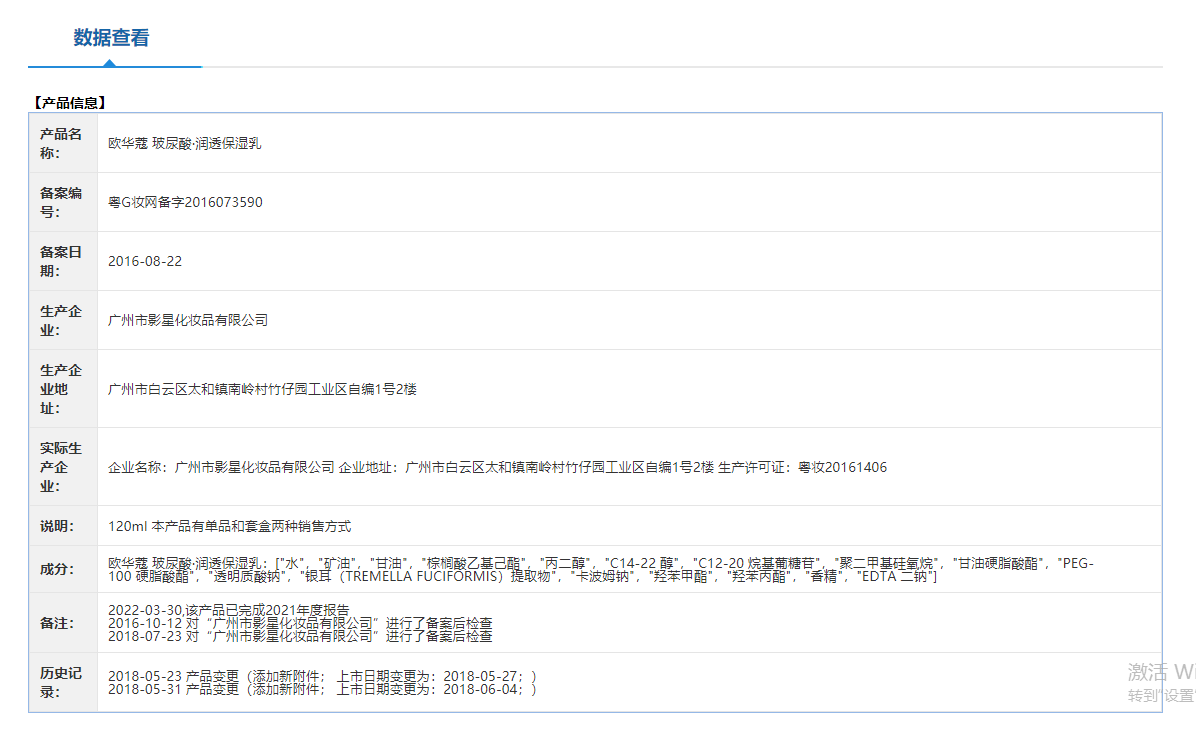This screenshot has width=1196, height=735.
Task: Select the 产品名称 label cell
Action: tap(63, 143)
